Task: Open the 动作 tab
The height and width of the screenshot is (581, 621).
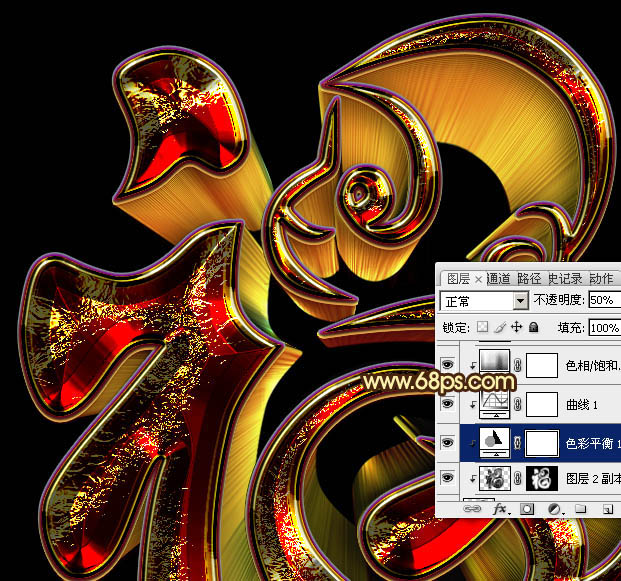Action: [x=601, y=278]
